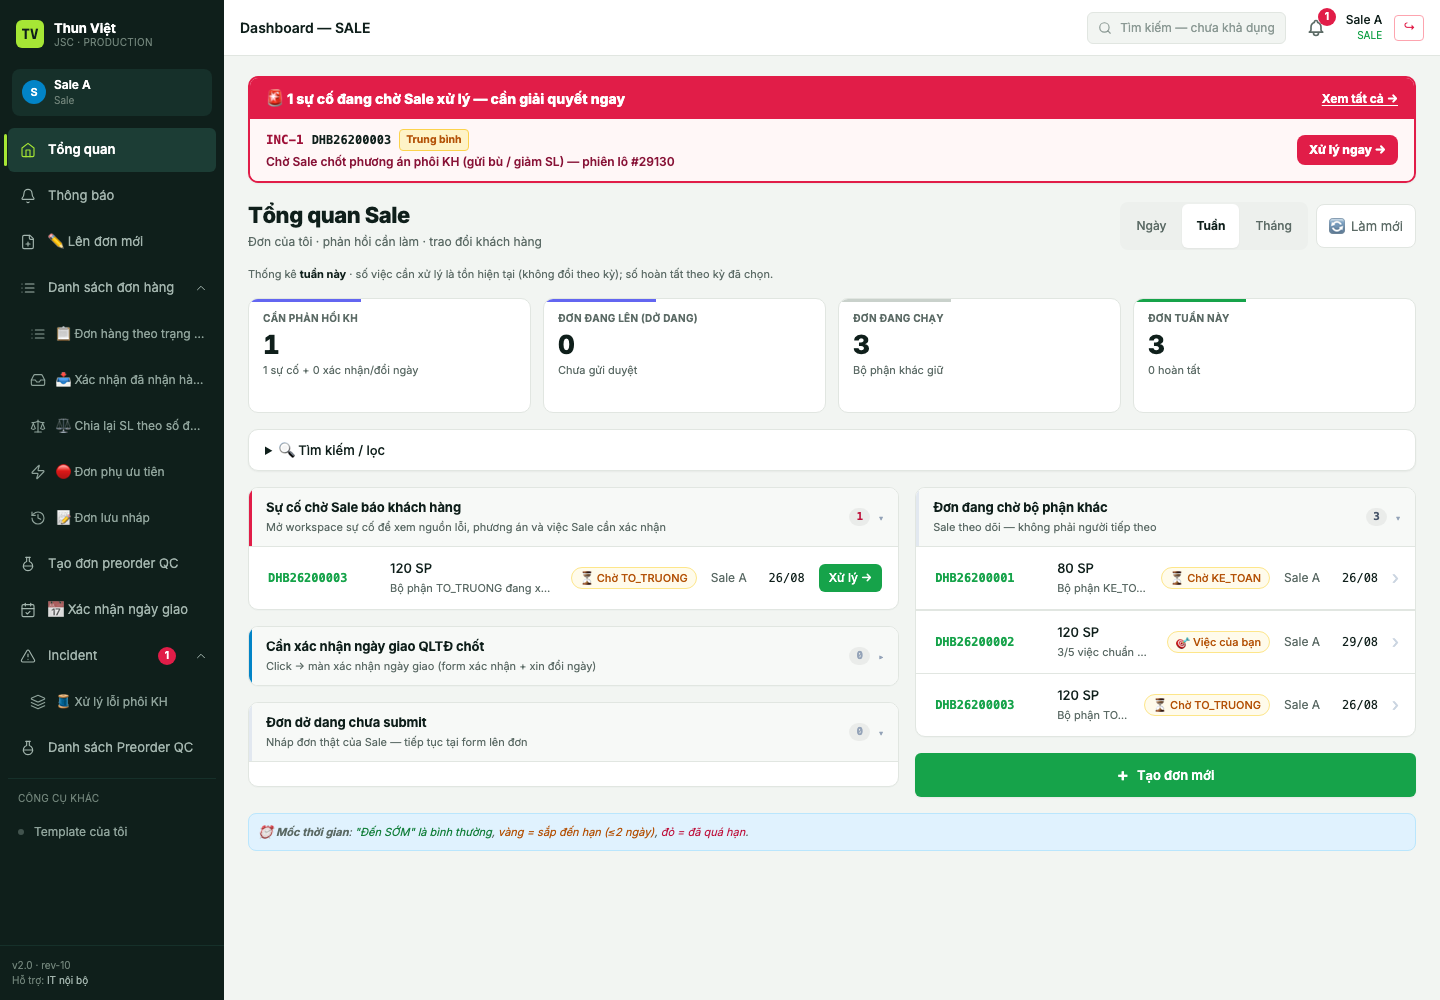Click the Tổng quan home icon

[x=28, y=150]
